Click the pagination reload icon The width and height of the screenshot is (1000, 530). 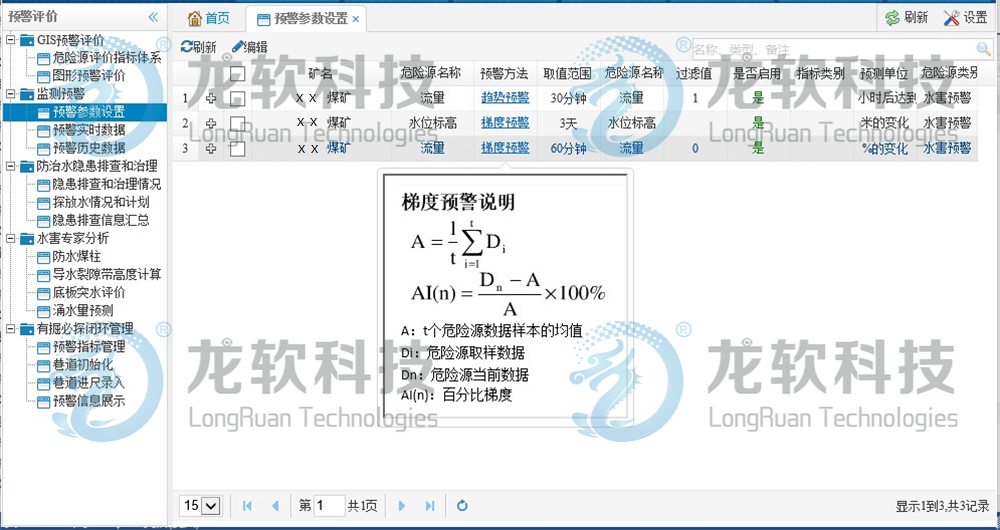click(462, 506)
